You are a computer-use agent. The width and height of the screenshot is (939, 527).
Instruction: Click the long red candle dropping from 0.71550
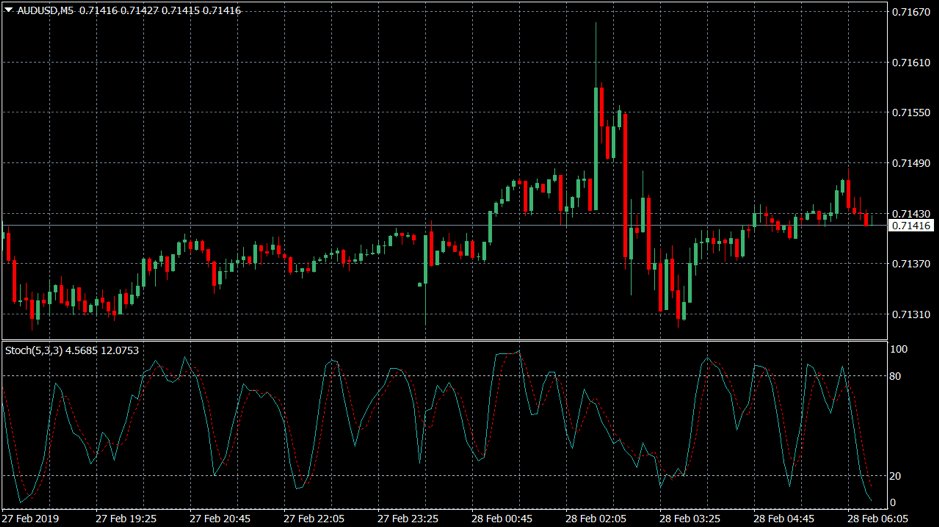(x=625, y=186)
